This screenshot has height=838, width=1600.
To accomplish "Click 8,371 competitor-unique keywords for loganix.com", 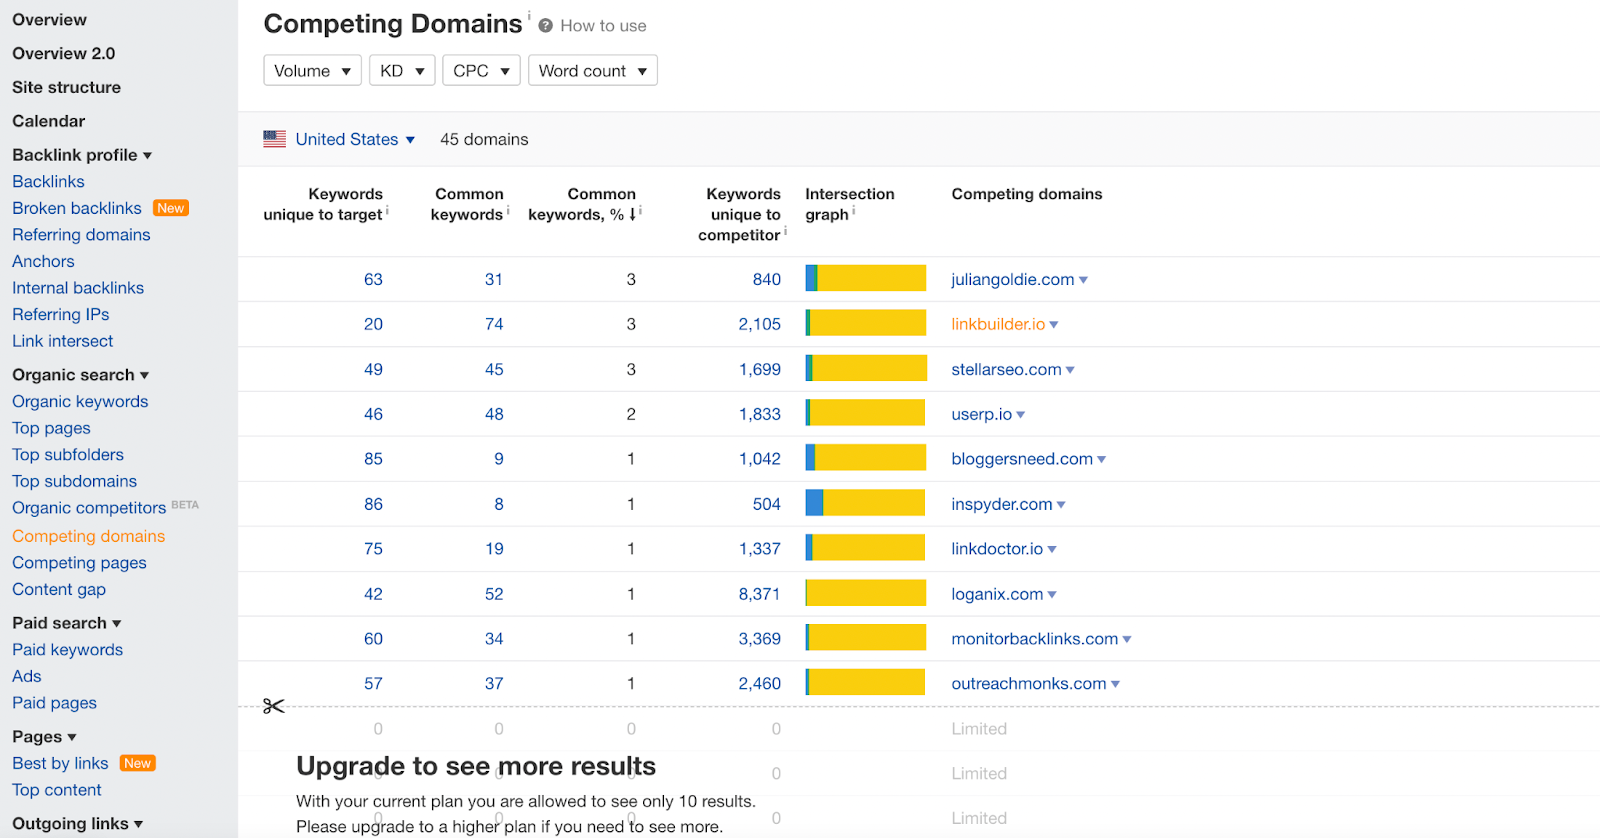I will [760, 594].
